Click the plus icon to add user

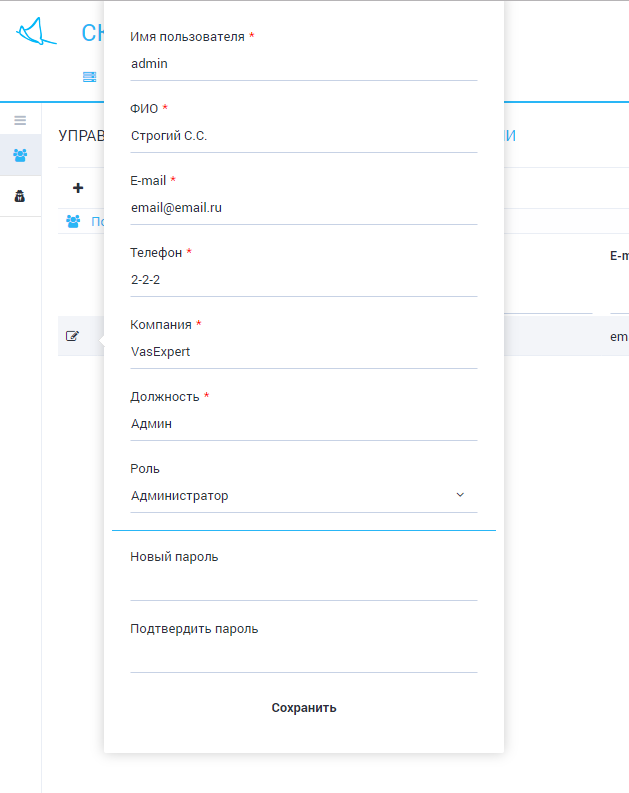tap(78, 188)
